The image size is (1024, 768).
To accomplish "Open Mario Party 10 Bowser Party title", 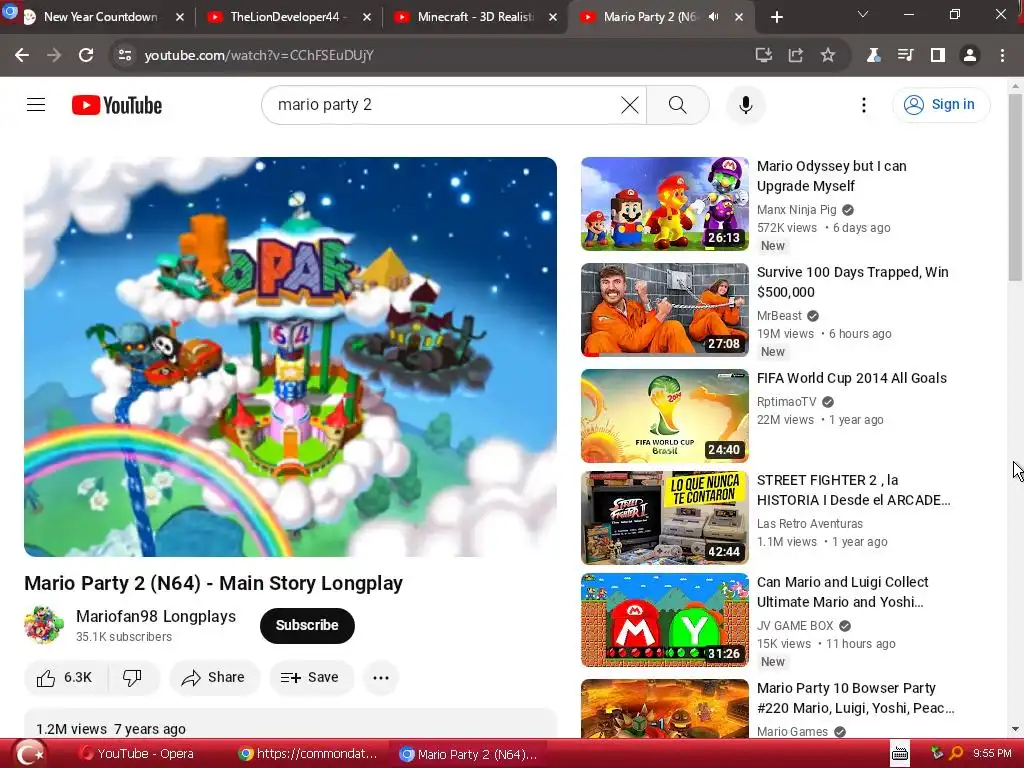I will pos(855,697).
